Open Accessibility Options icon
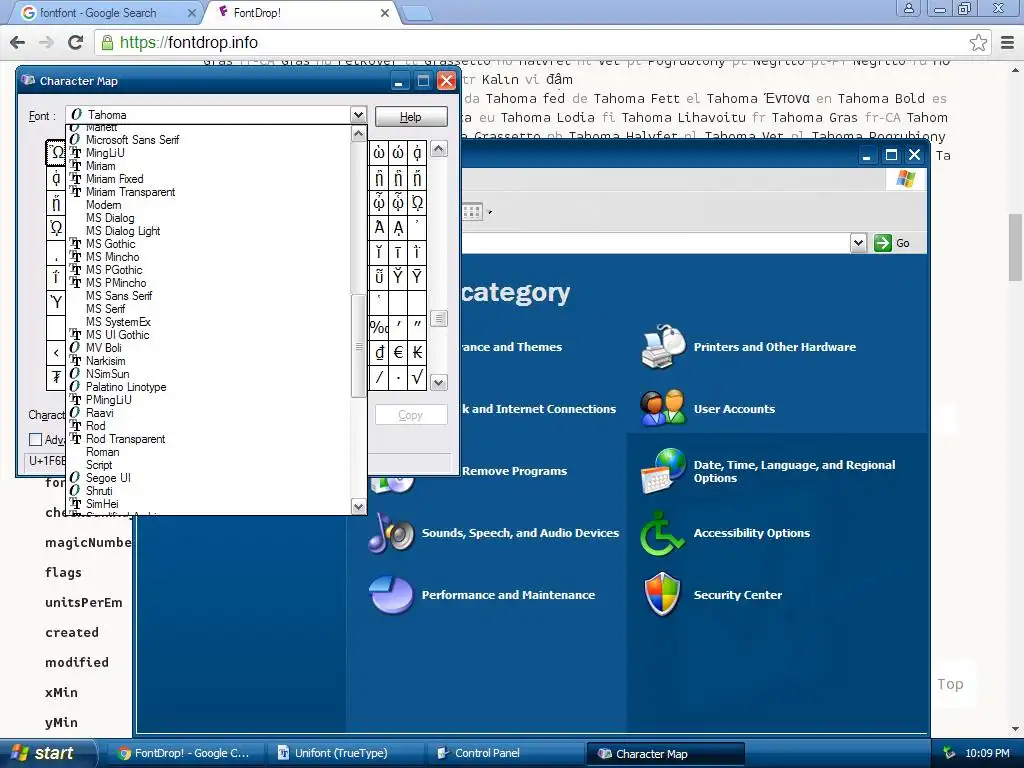This screenshot has width=1024, height=768. point(662,533)
